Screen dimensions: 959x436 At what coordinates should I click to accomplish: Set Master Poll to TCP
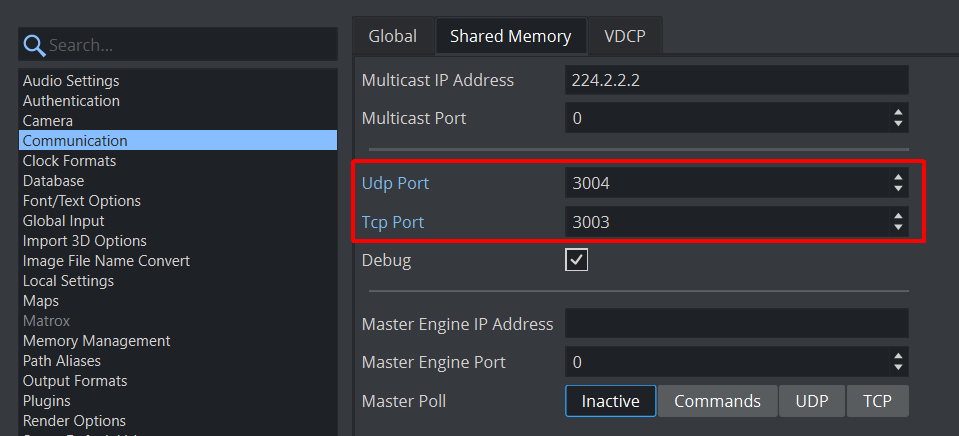[x=877, y=401]
